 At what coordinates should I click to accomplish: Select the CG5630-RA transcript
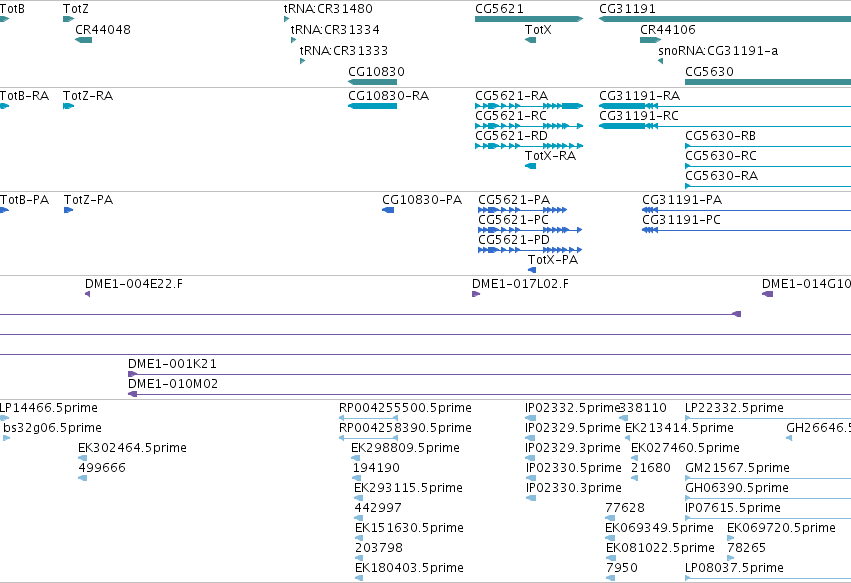768,186
